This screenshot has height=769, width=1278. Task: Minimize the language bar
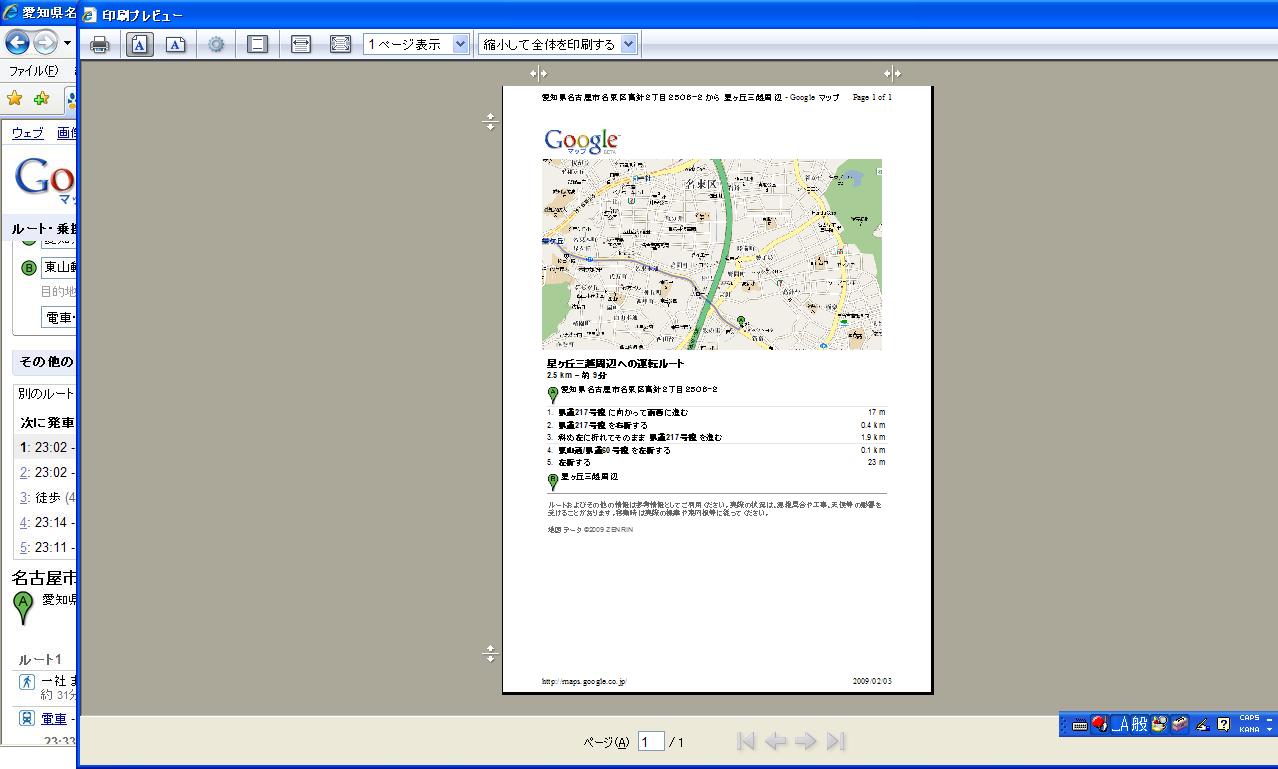click(1270, 718)
